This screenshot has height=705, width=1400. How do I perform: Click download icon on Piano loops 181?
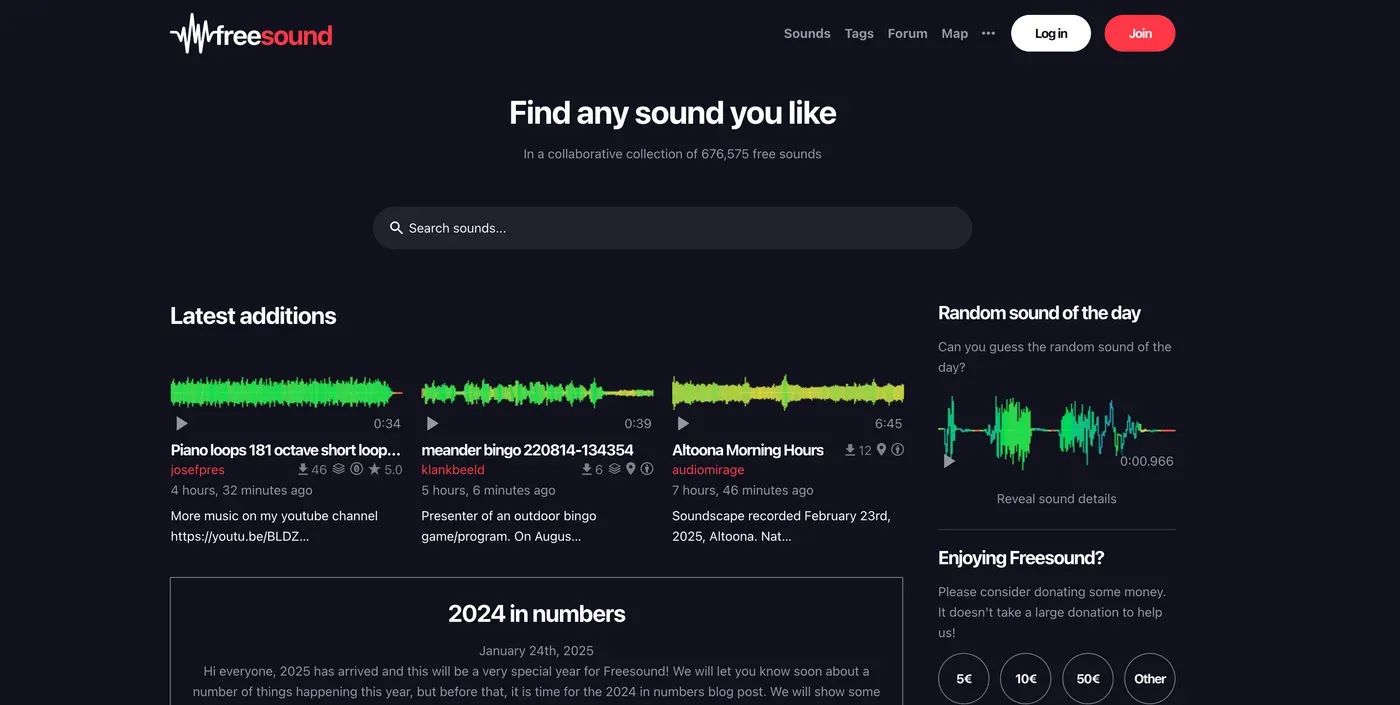tap(303, 469)
